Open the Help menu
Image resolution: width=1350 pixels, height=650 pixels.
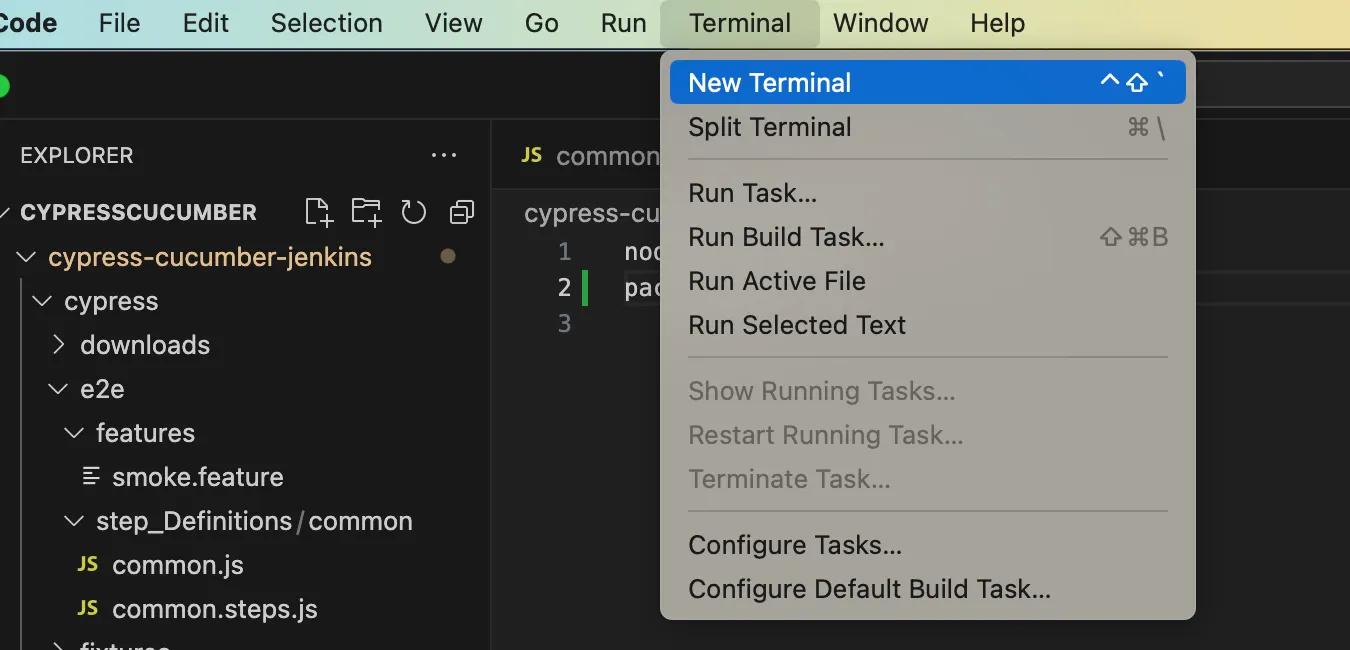coord(997,23)
